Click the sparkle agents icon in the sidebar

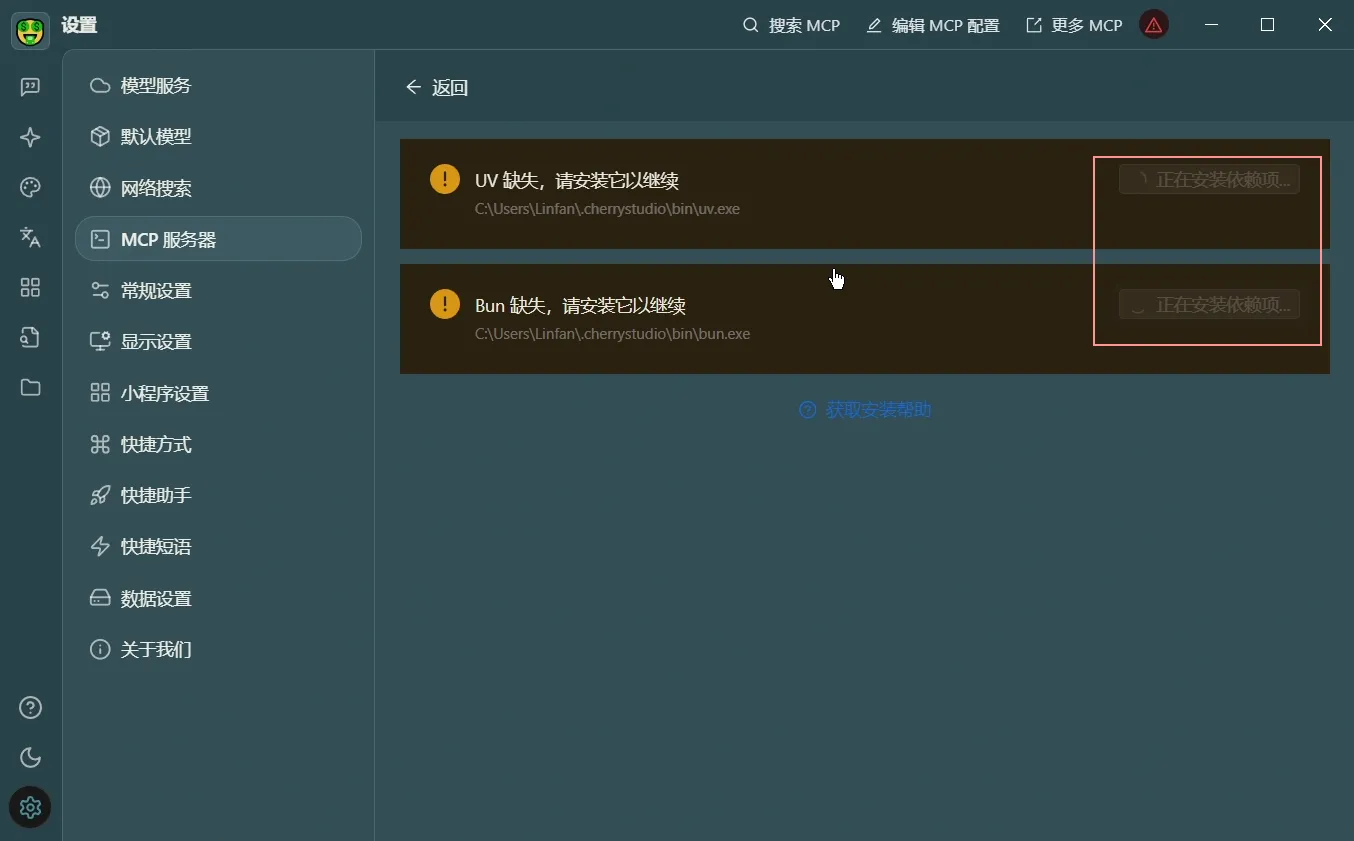[x=30, y=137]
